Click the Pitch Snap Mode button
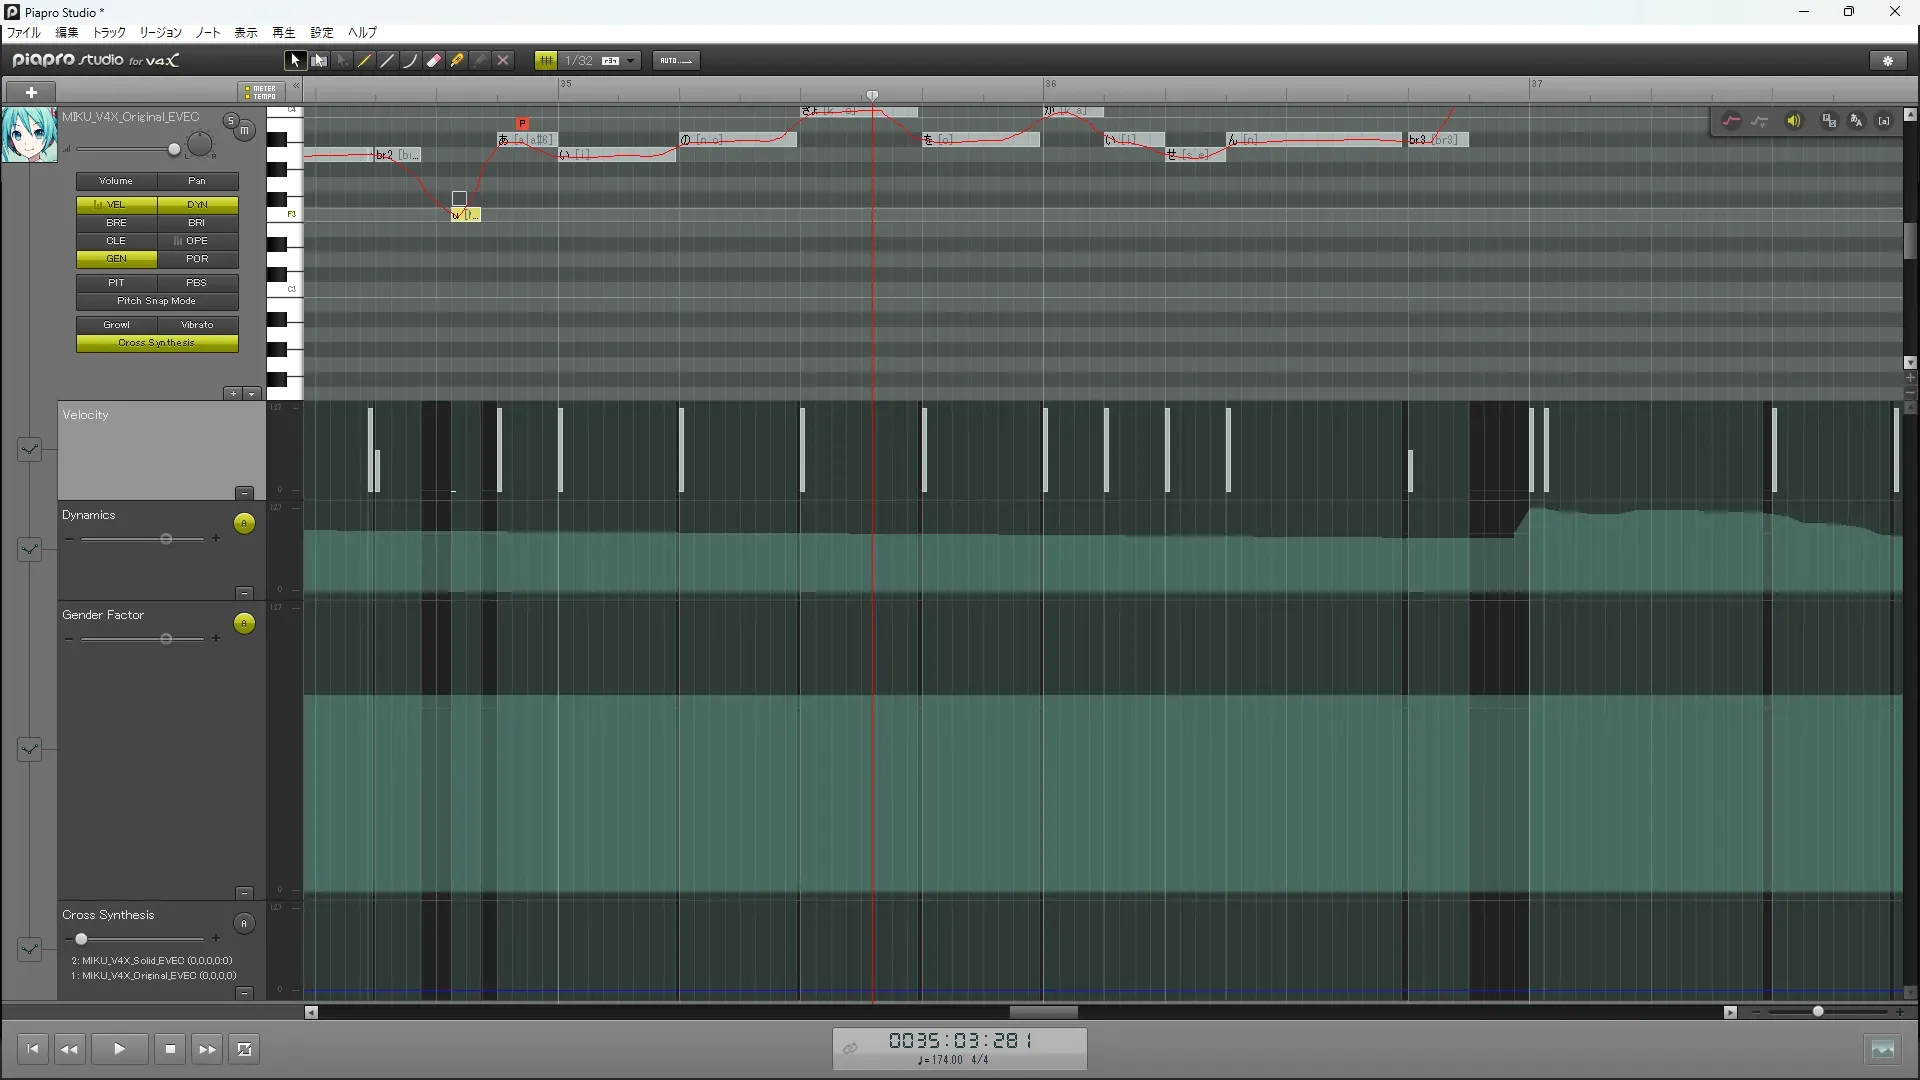 click(157, 301)
